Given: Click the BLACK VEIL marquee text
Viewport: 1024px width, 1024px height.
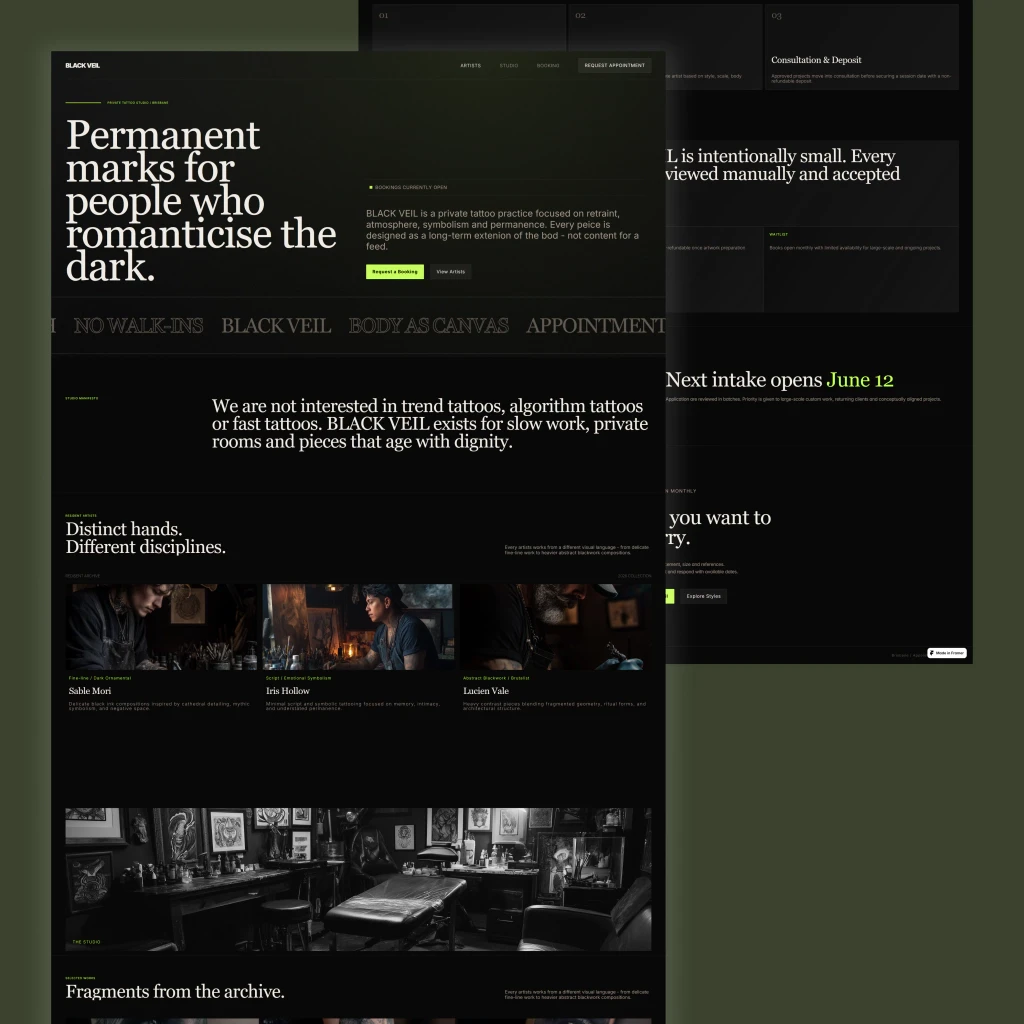Looking at the screenshot, I should (x=276, y=325).
